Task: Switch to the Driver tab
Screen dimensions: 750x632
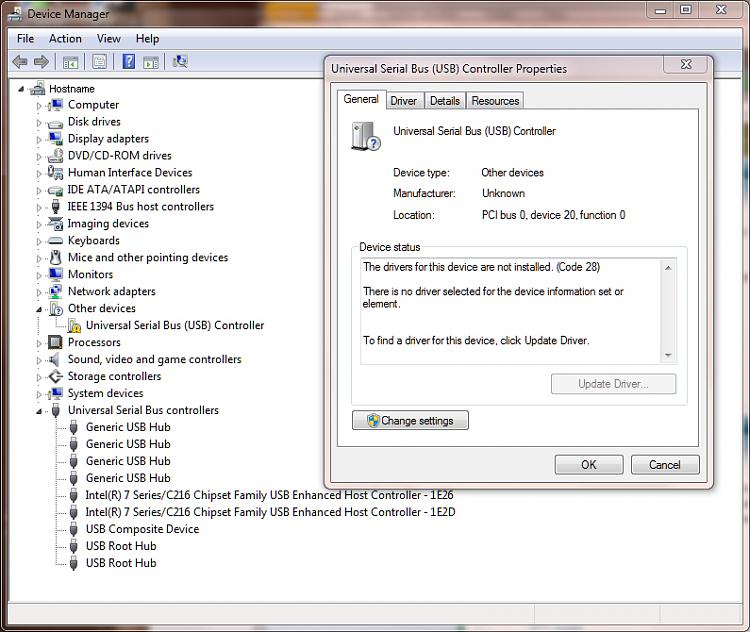Action: click(x=404, y=101)
